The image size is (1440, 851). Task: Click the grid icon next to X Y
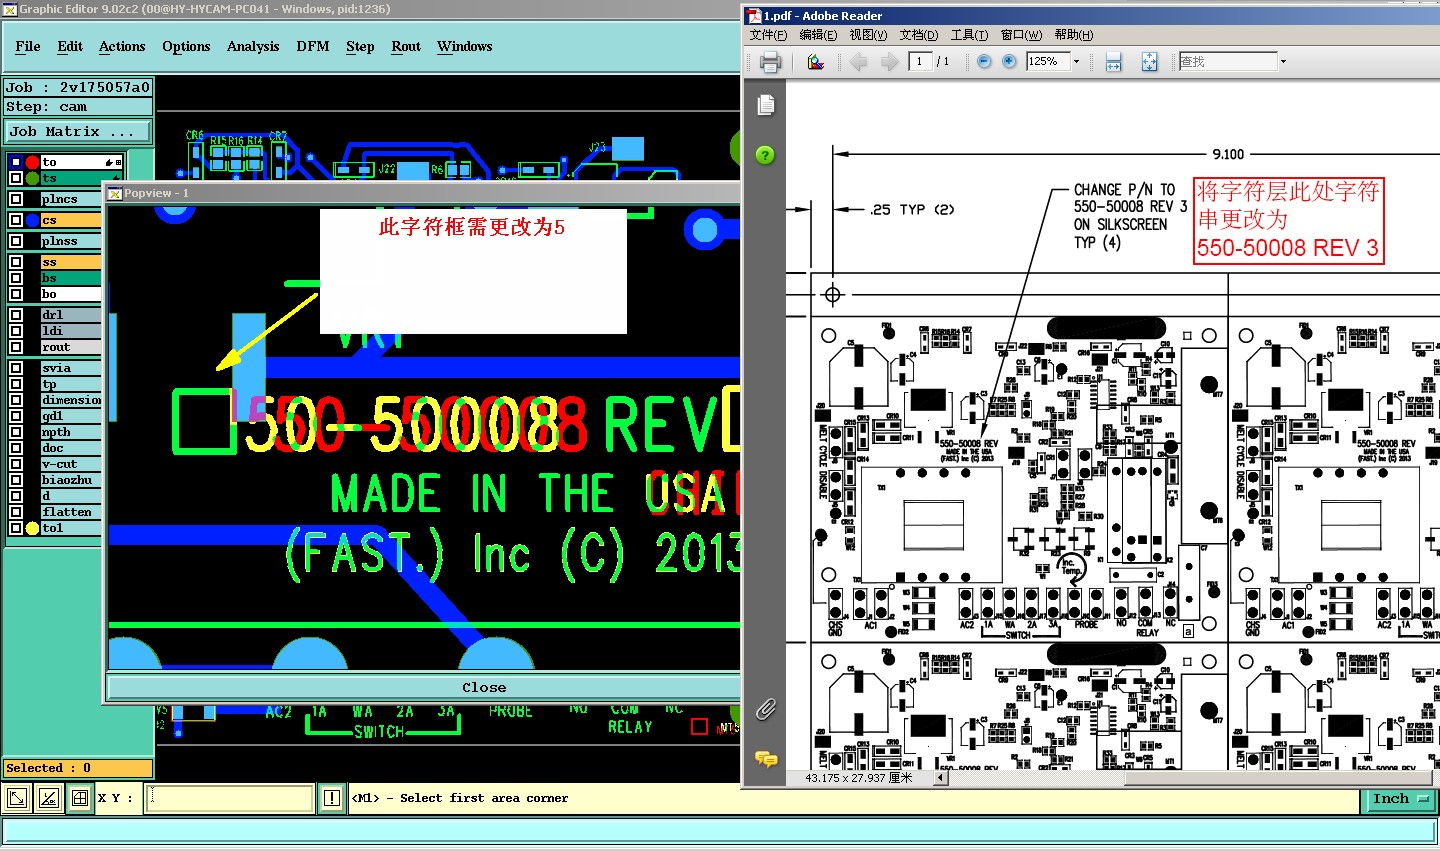tap(80, 798)
